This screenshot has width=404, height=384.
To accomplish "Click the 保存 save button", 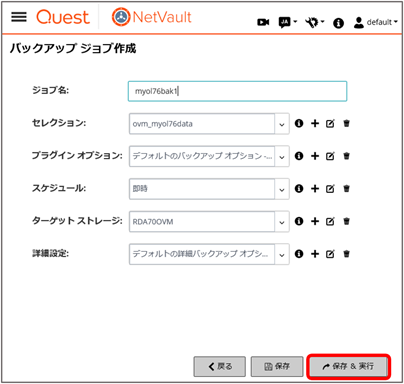I will [x=277, y=366].
